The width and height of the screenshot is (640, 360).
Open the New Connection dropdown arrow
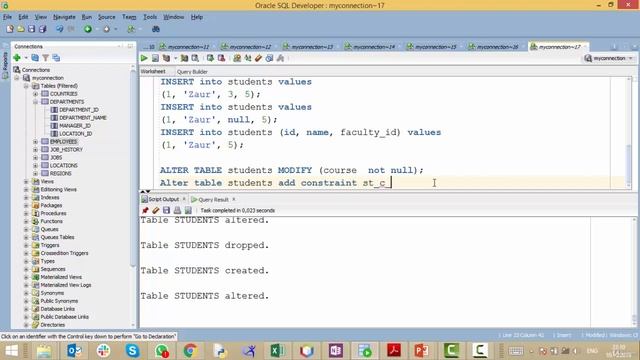coord(25,58)
